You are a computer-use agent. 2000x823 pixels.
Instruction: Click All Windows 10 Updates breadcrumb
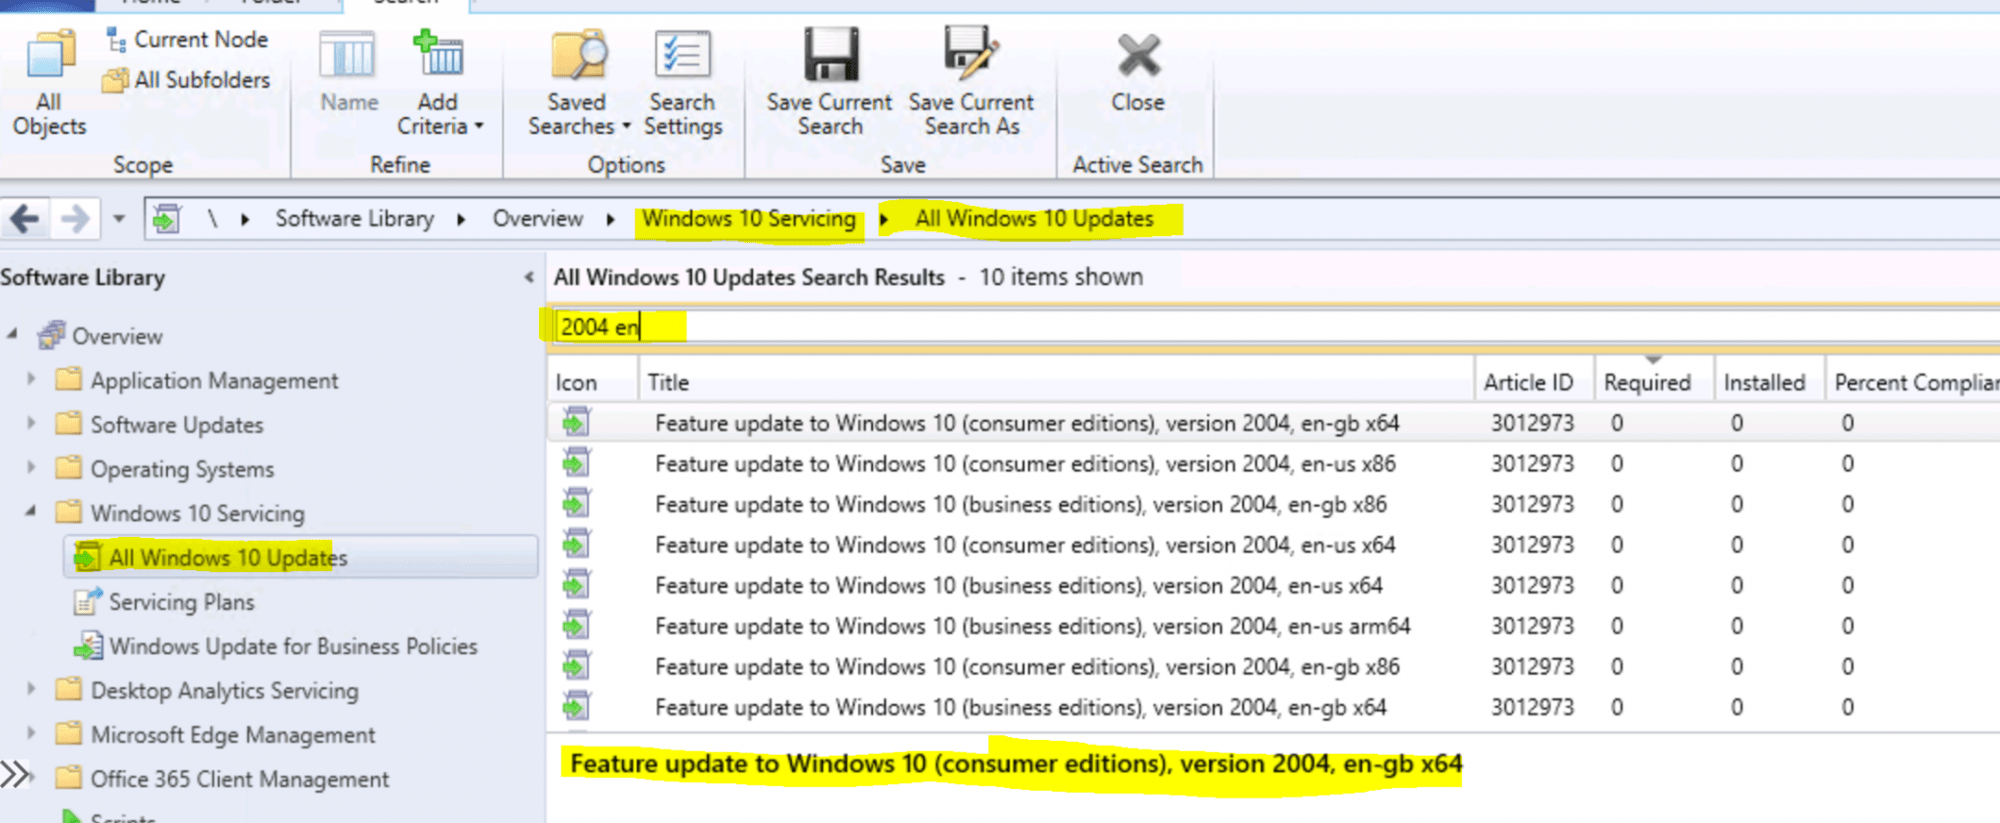tap(1034, 218)
